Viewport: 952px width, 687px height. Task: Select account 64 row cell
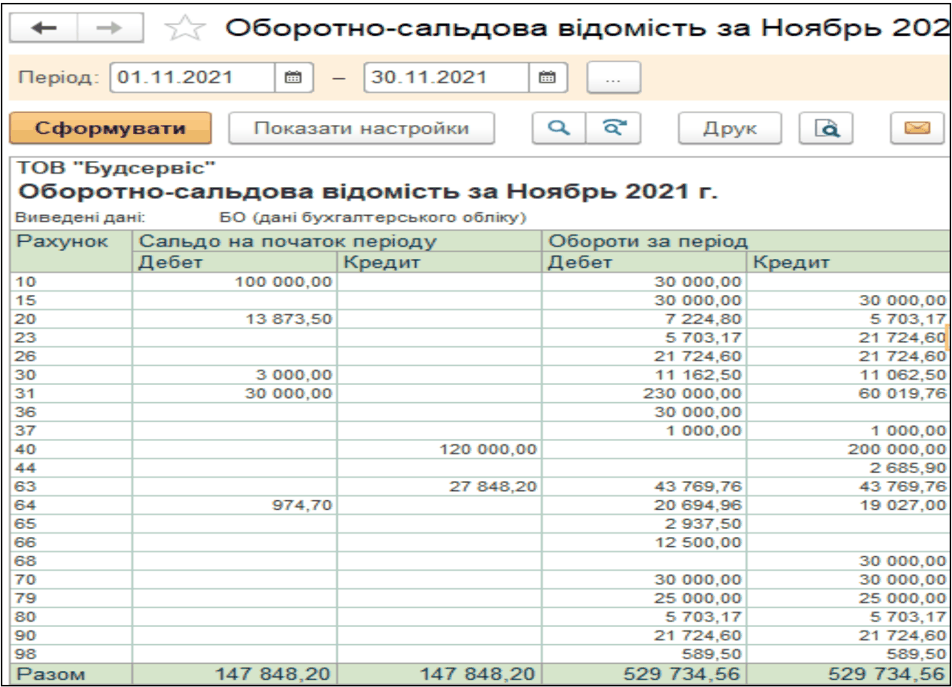coord(71,505)
